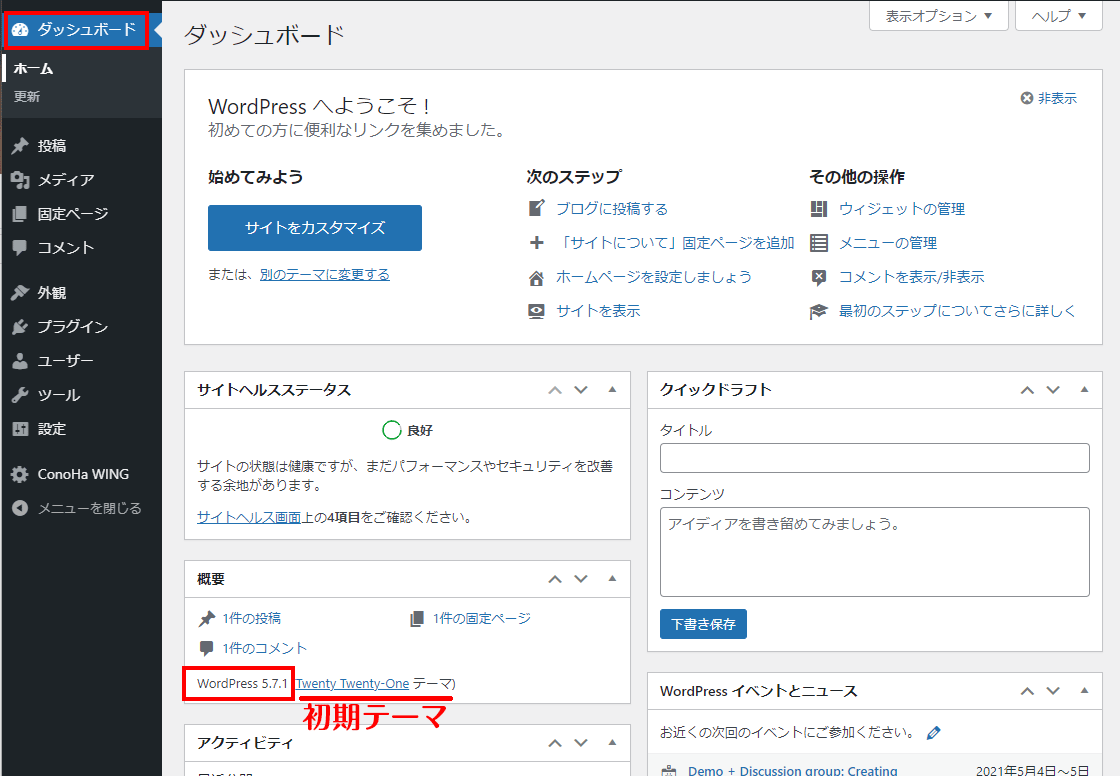Click the home icon beside ホームページを設定しましょう
Viewport: 1120px width, 776px height.
click(x=536, y=277)
